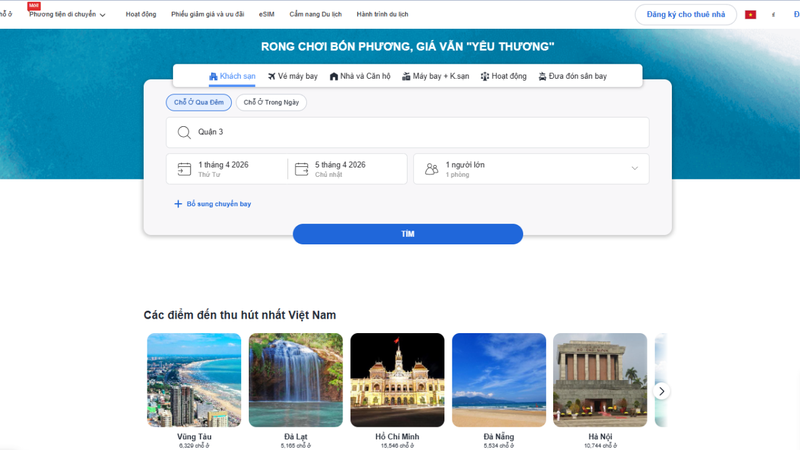
Task: Click the guests people icon
Action: tap(432, 169)
